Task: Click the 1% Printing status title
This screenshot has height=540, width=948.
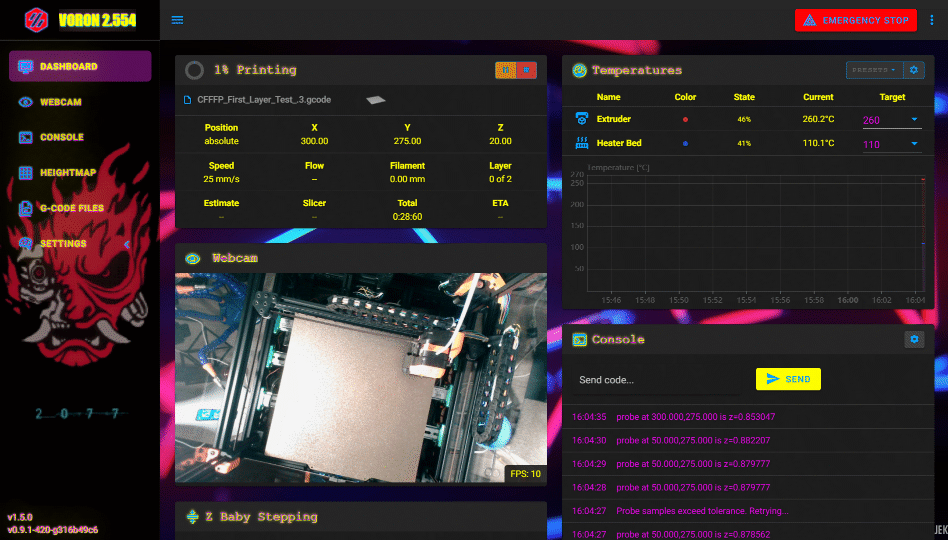Action: 255,70
